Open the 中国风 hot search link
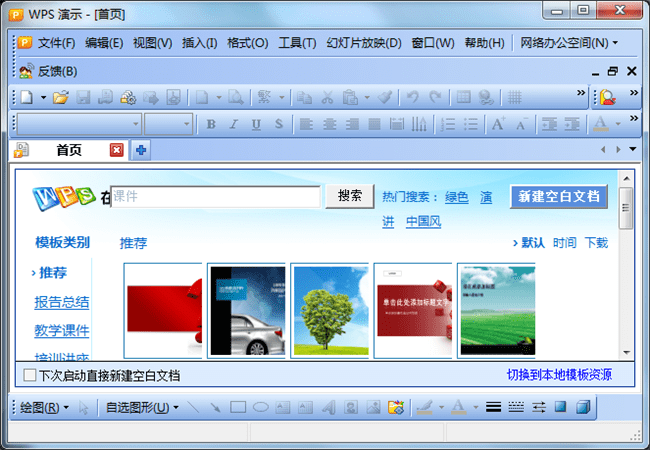The image size is (650, 450). (423, 221)
